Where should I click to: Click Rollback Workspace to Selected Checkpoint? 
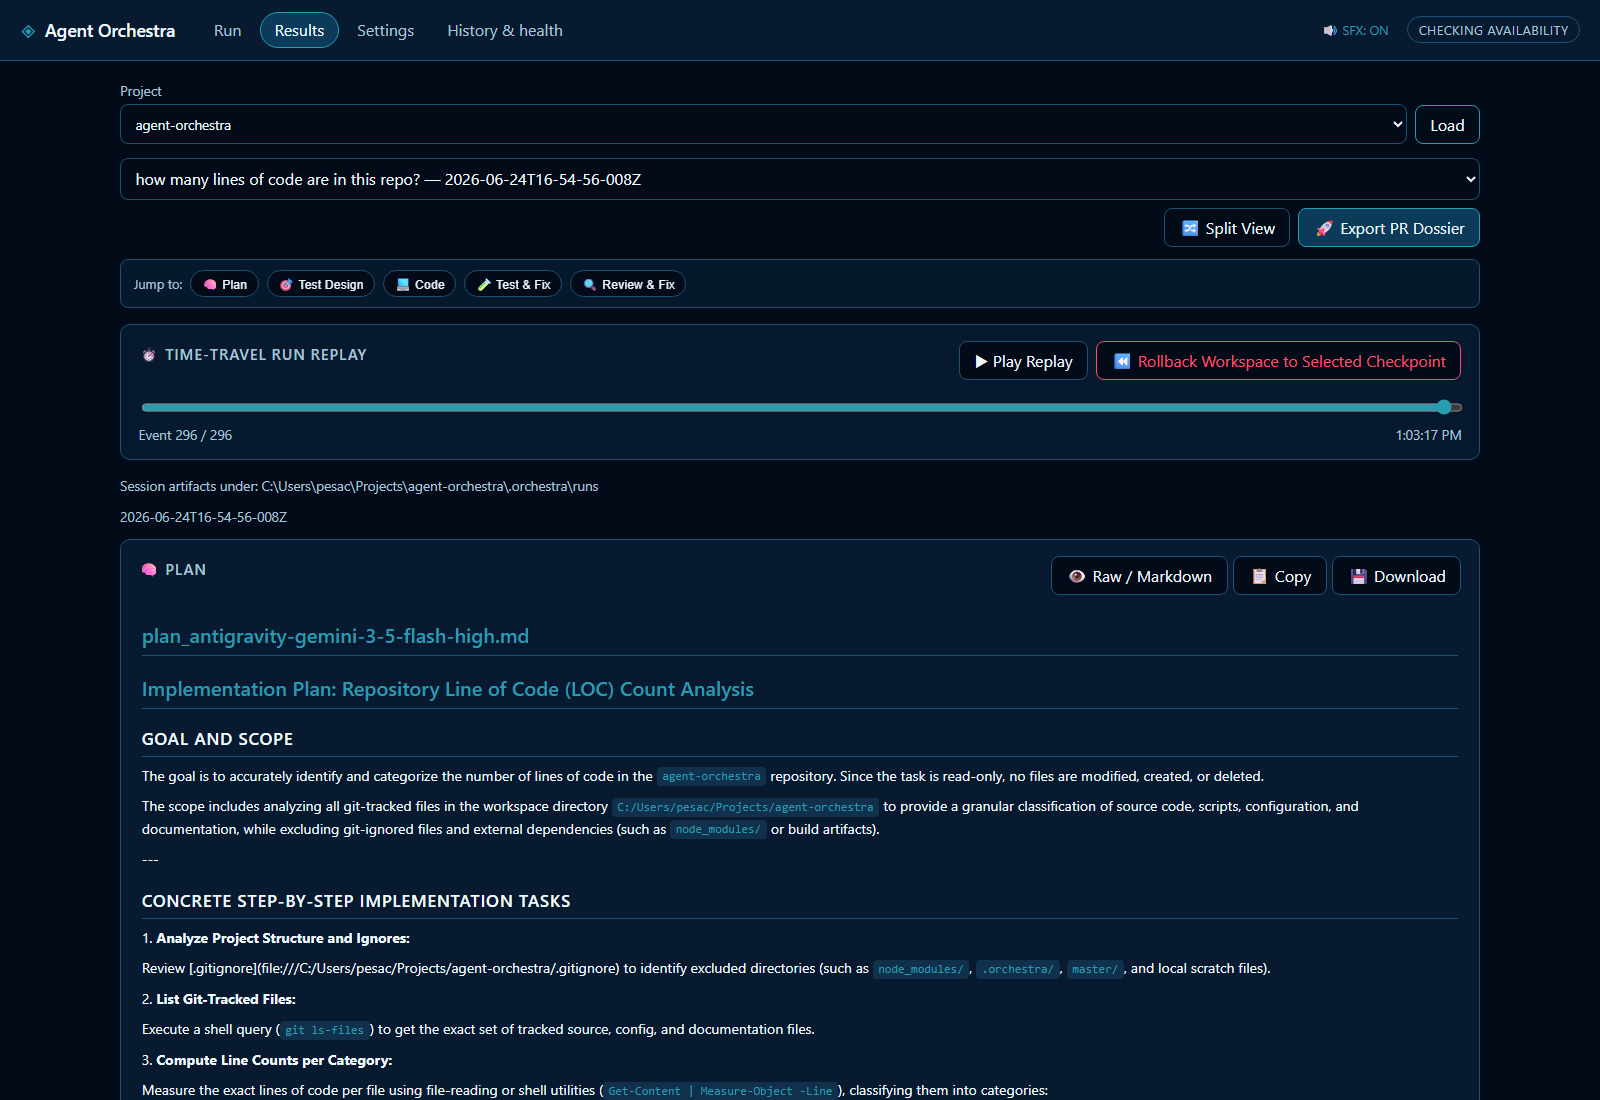(1278, 361)
